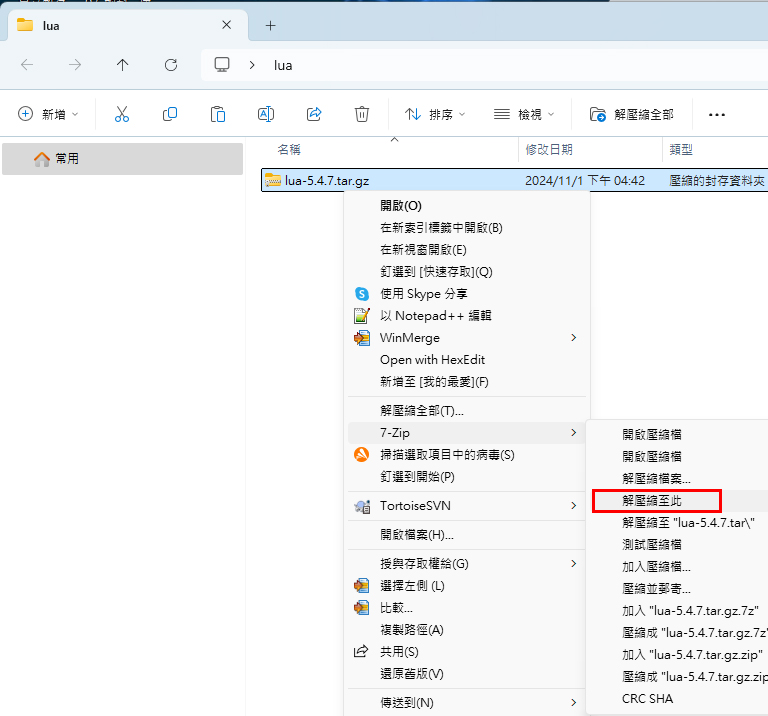
Task: Click the breadcrumb chevron before lua
Action: point(252,65)
